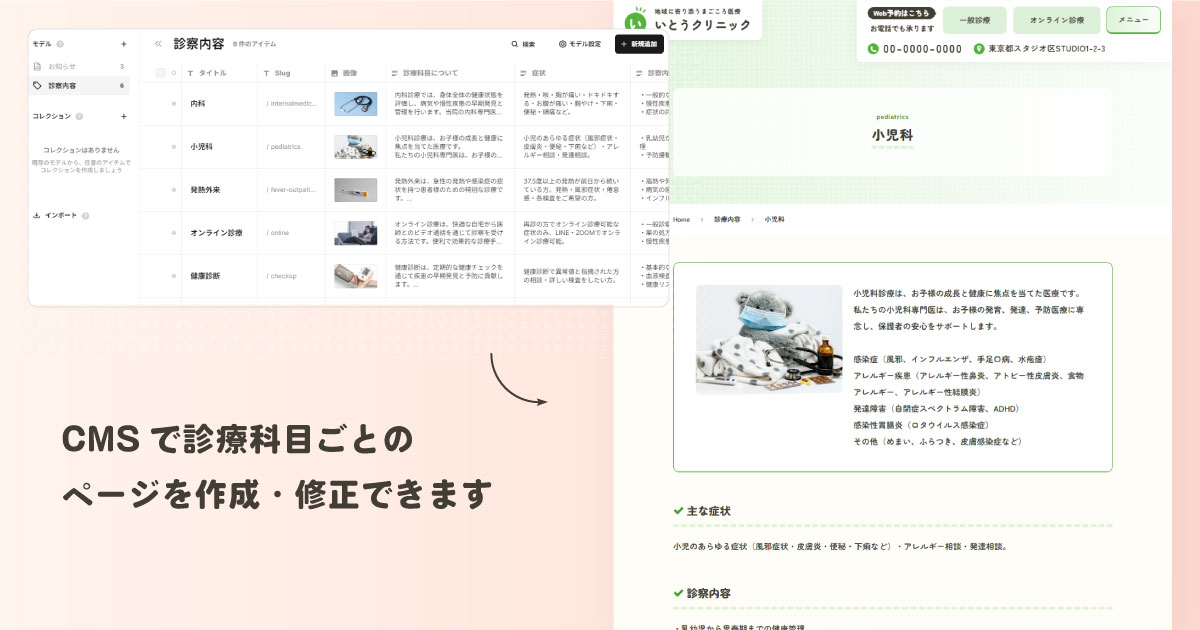Click オンライン診療 button in clinic header
This screenshot has width=1200, height=630.
(x=1056, y=20)
